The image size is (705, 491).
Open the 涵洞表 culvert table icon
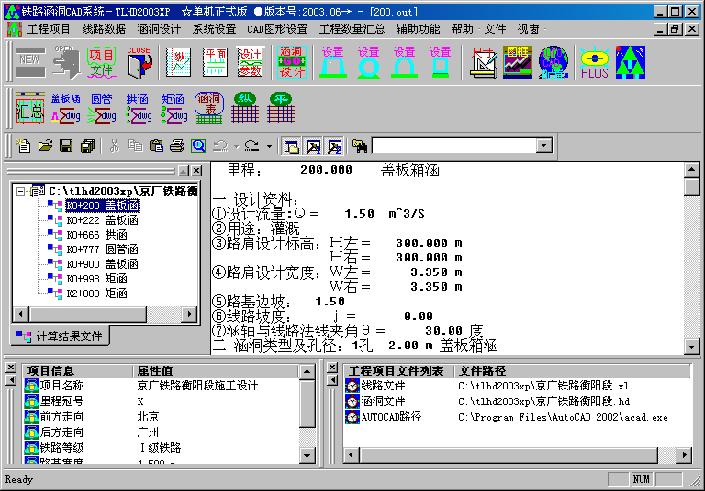click(x=209, y=108)
